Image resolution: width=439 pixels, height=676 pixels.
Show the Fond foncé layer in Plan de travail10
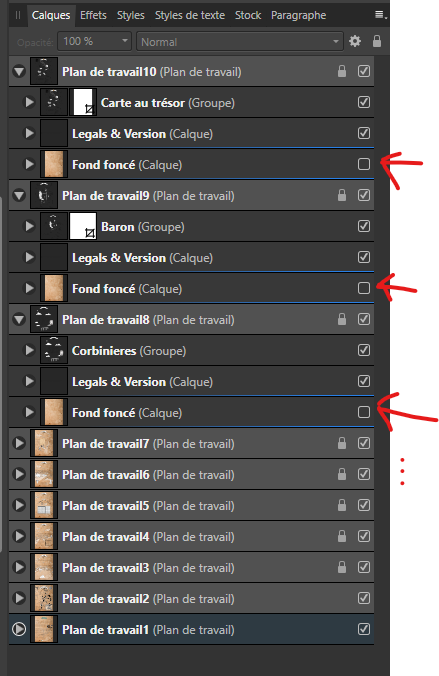[x=364, y=164]
